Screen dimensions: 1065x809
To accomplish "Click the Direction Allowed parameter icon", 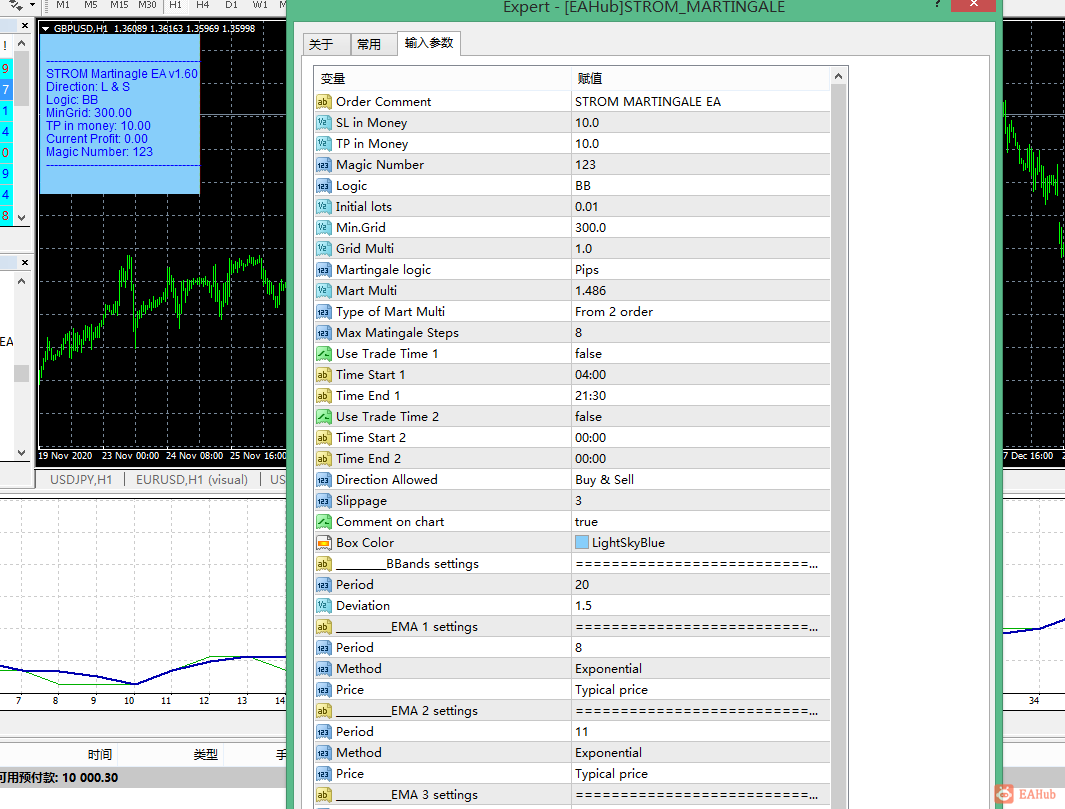I will [x=323, y=480].
